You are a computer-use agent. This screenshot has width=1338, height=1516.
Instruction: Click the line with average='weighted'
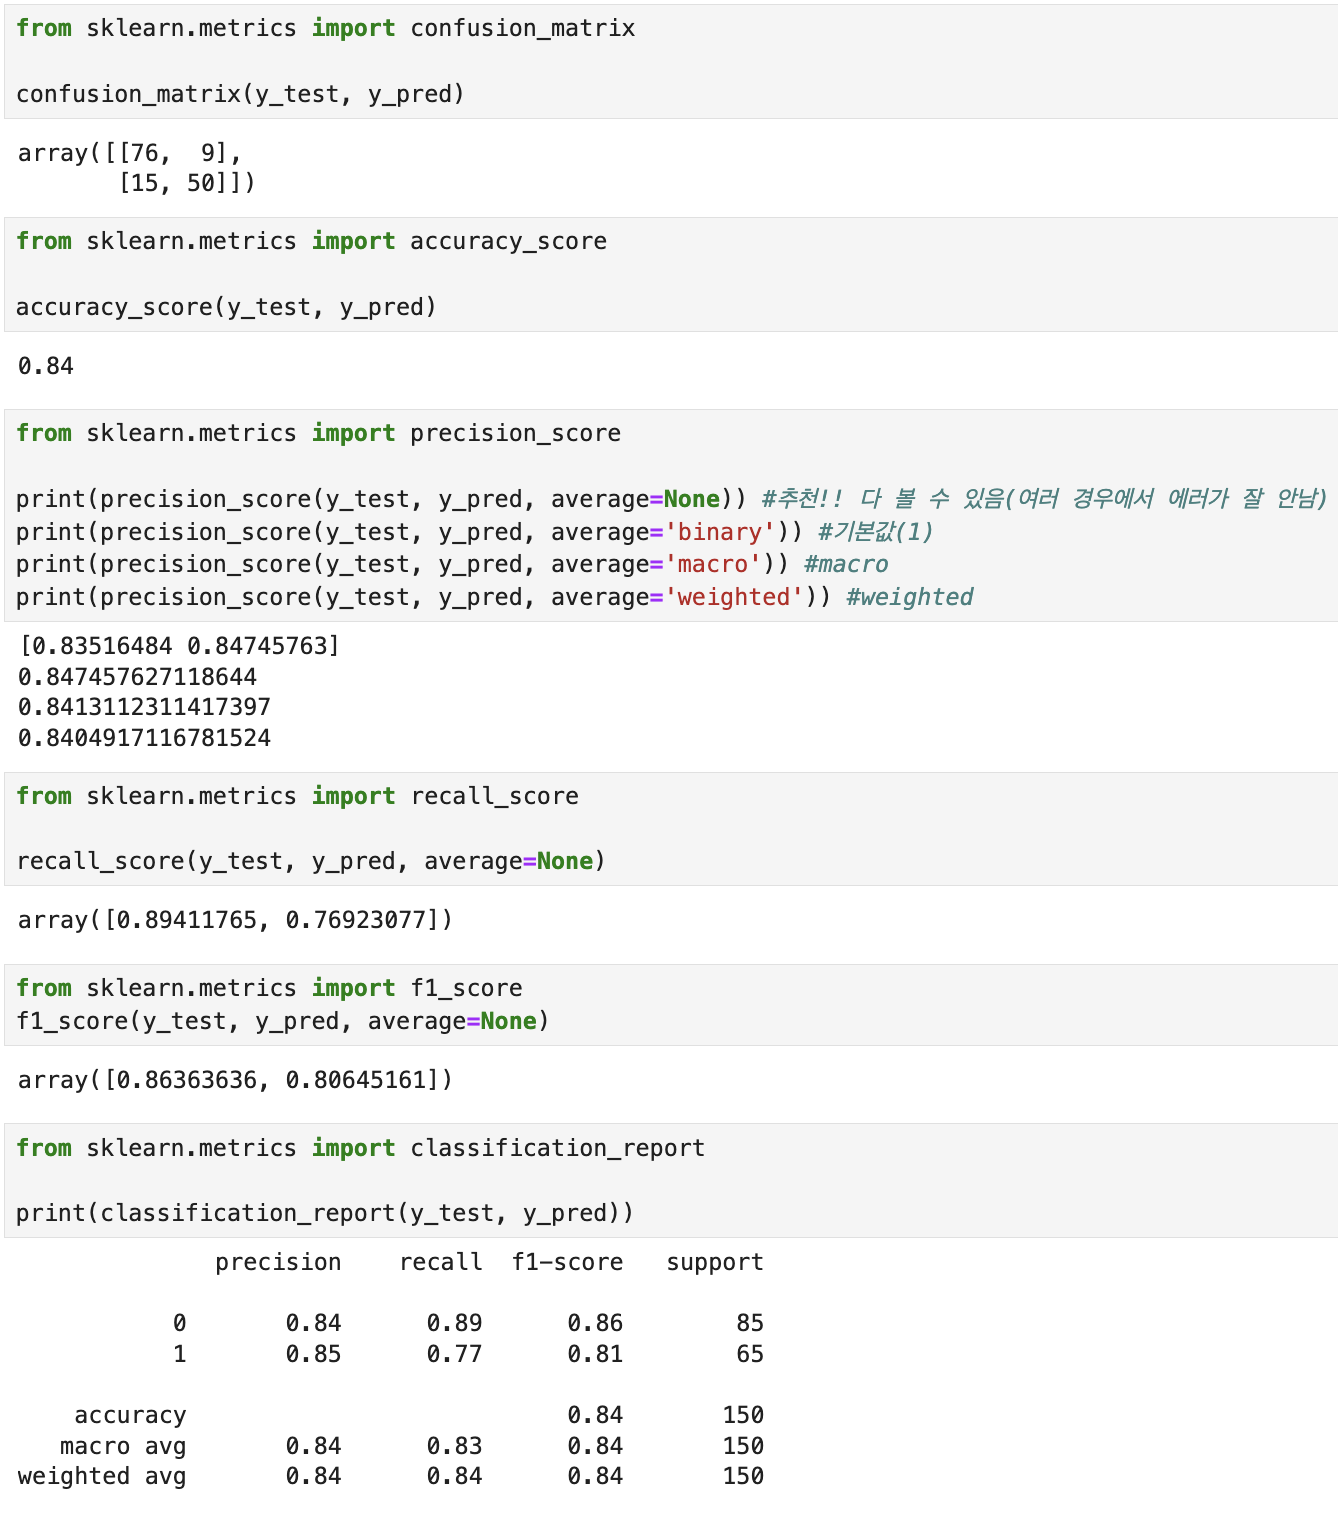[x=495, y=597]
